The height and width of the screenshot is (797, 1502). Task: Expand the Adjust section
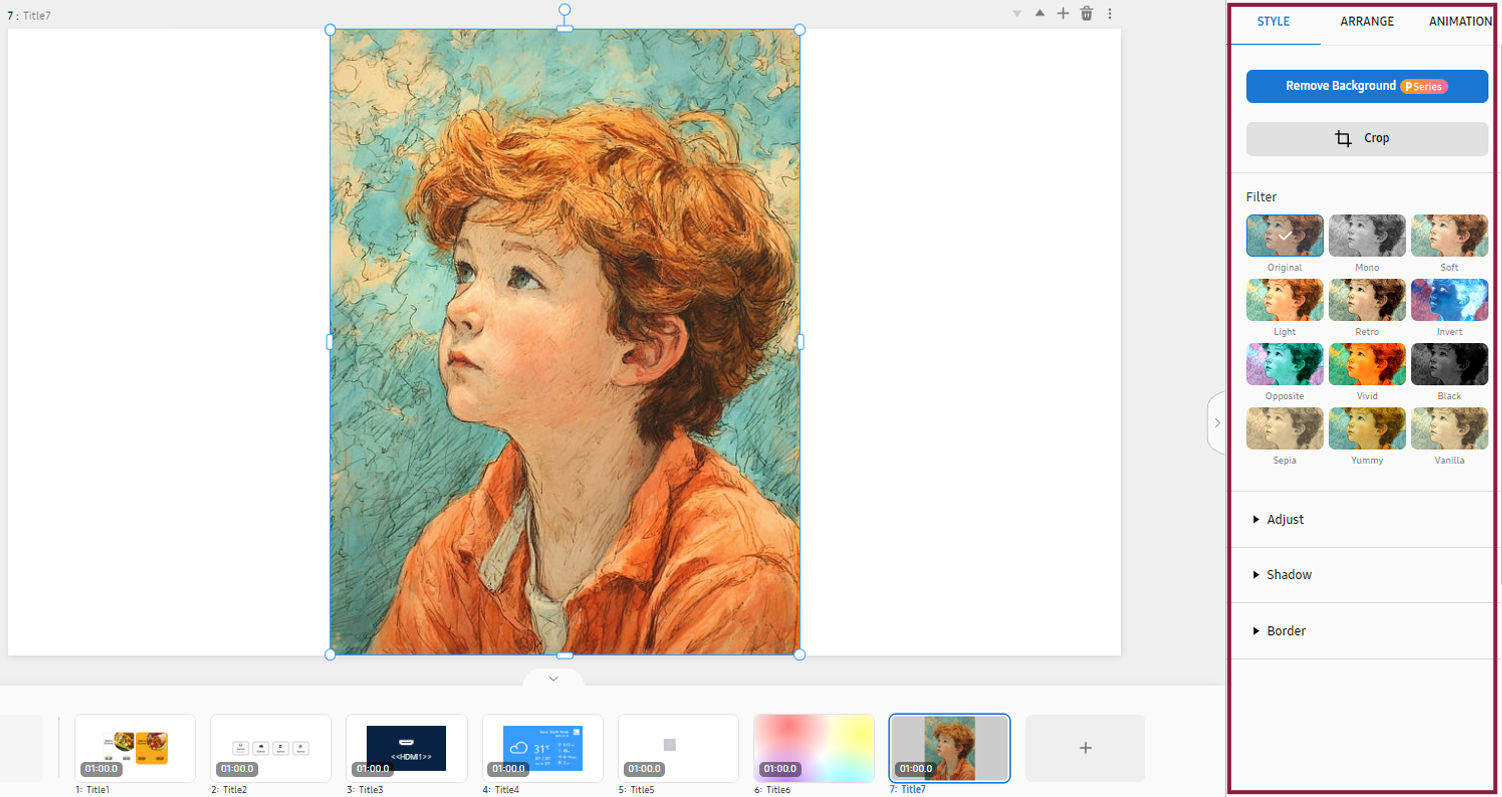click(1284, 520)
